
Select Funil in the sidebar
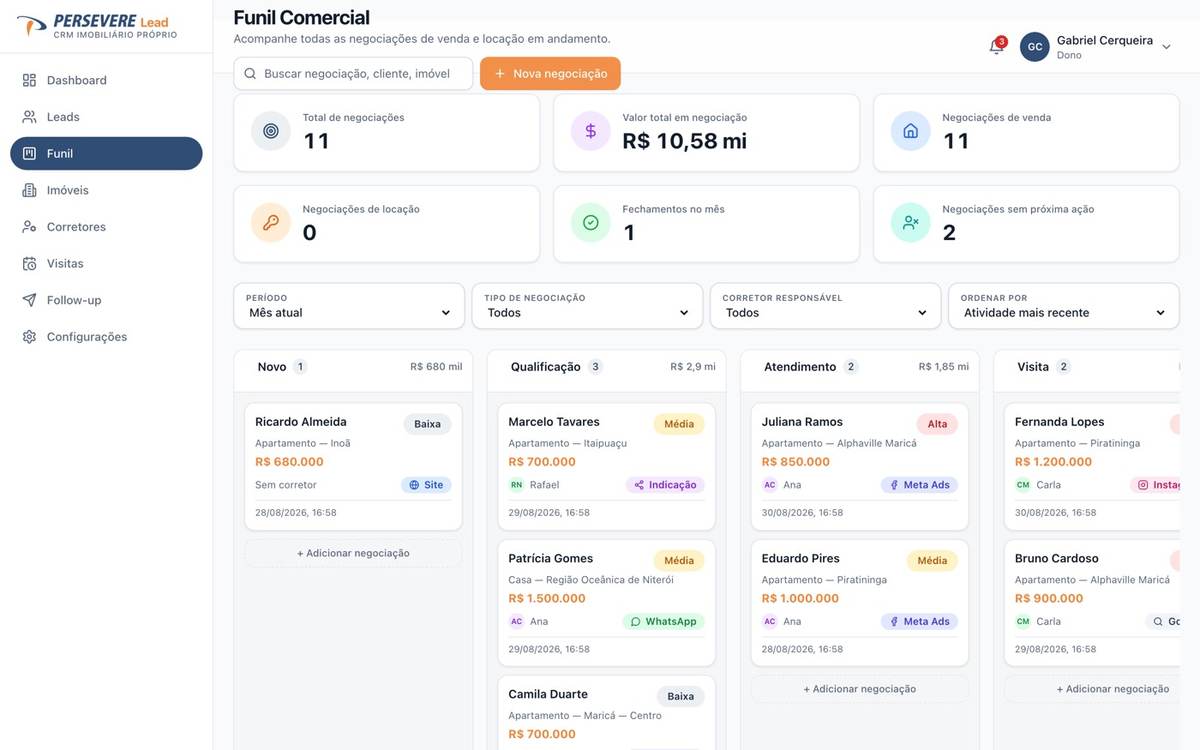[106, 154]
